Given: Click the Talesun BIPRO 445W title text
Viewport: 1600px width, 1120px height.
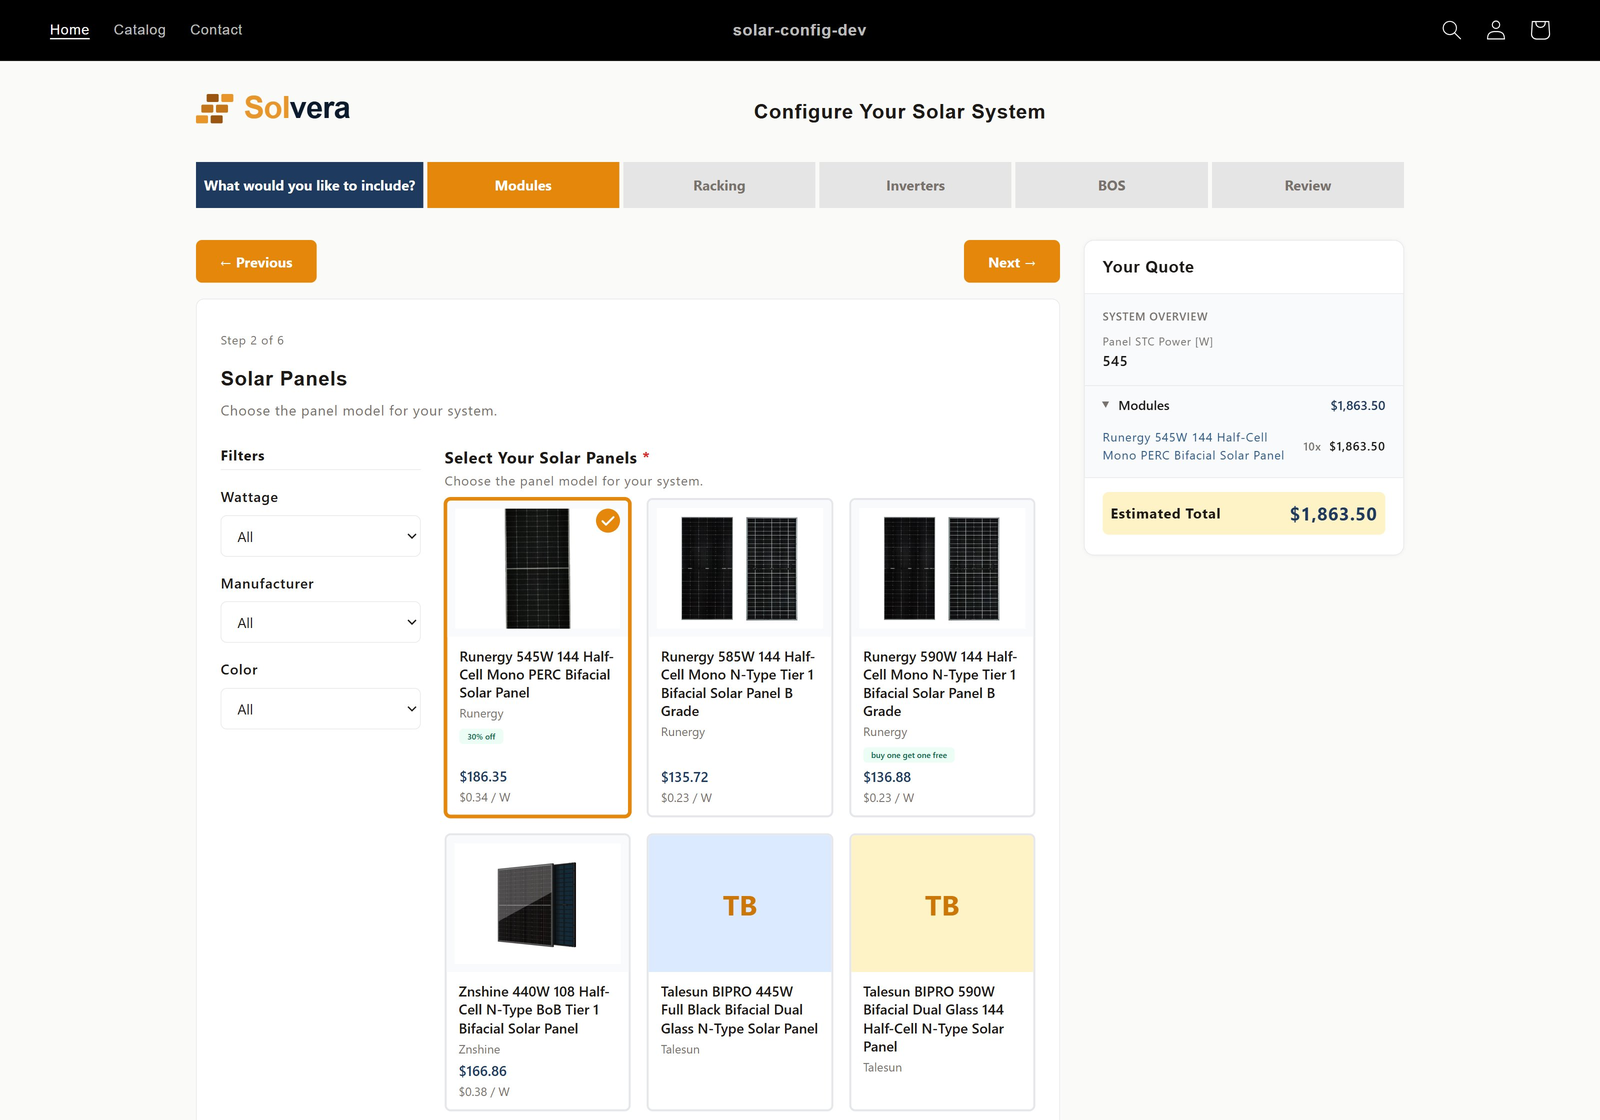Looking at the screenshot, I should tap(739, 1010).
